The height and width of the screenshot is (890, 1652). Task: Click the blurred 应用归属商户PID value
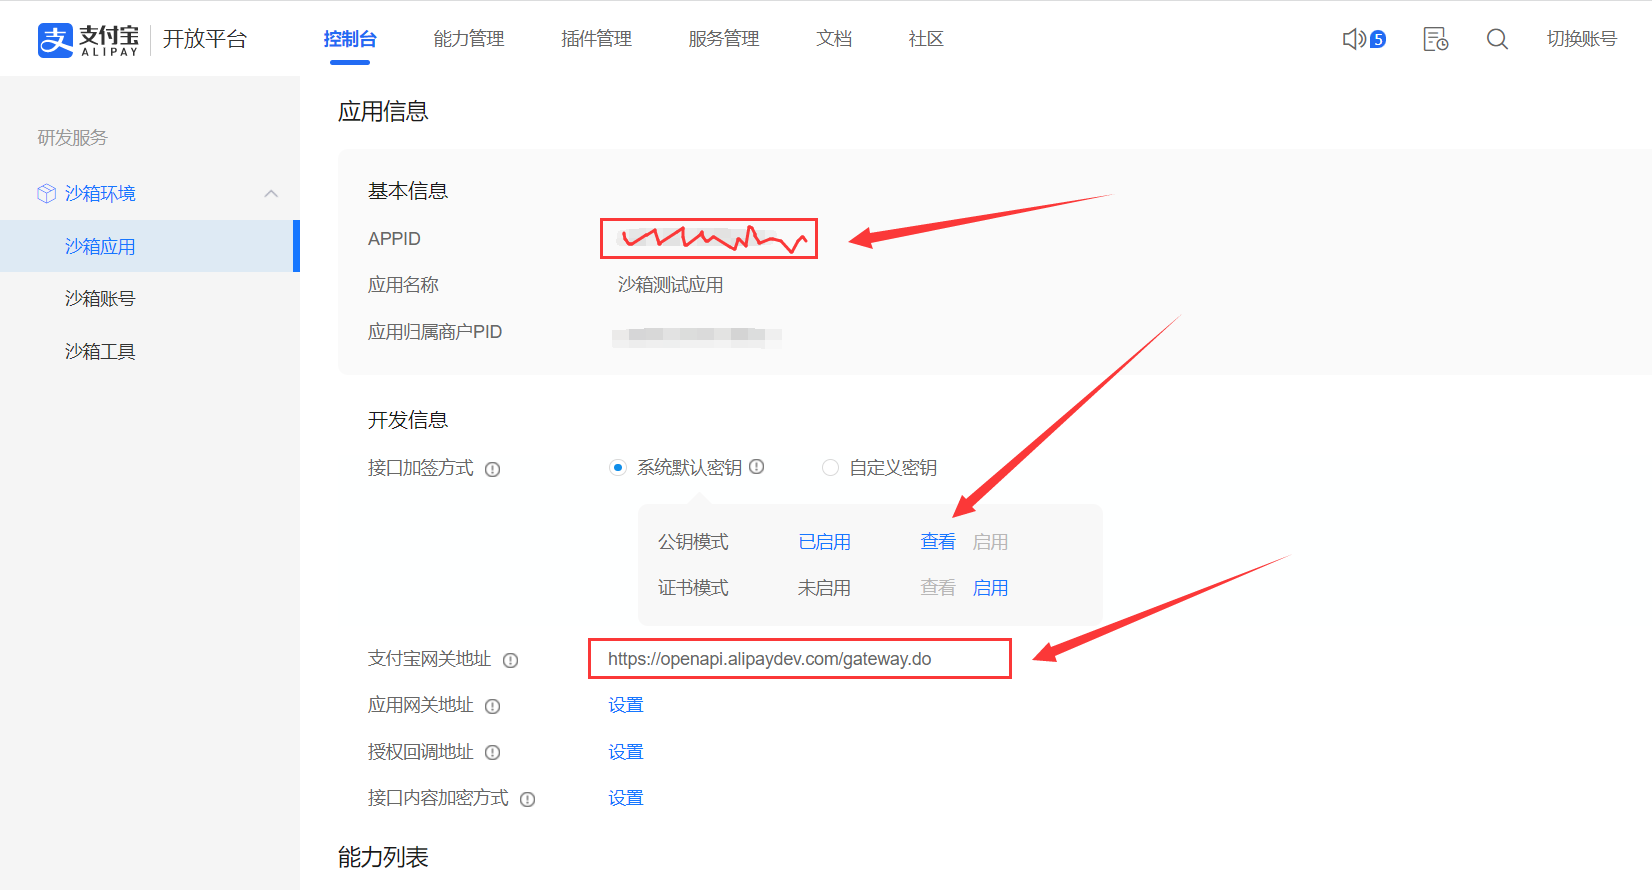click(696, 336)
